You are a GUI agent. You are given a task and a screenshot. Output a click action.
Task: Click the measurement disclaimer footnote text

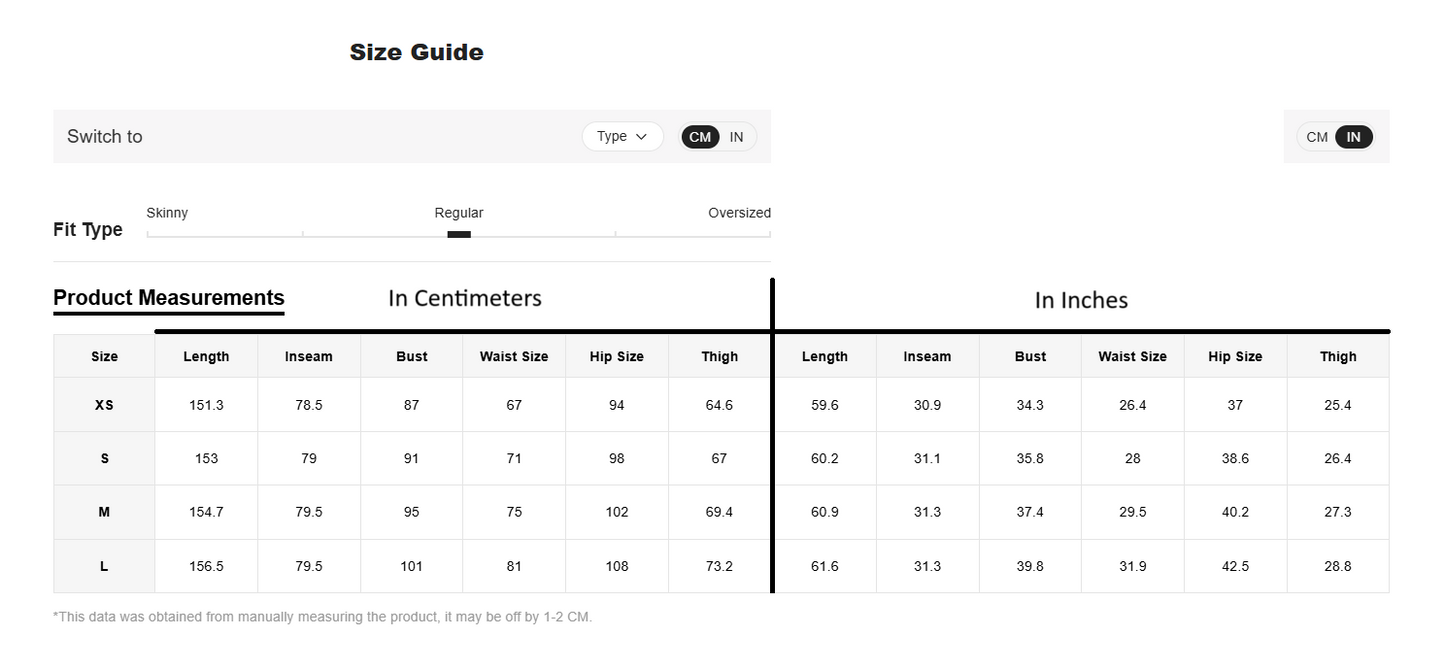tap(322, 616)
